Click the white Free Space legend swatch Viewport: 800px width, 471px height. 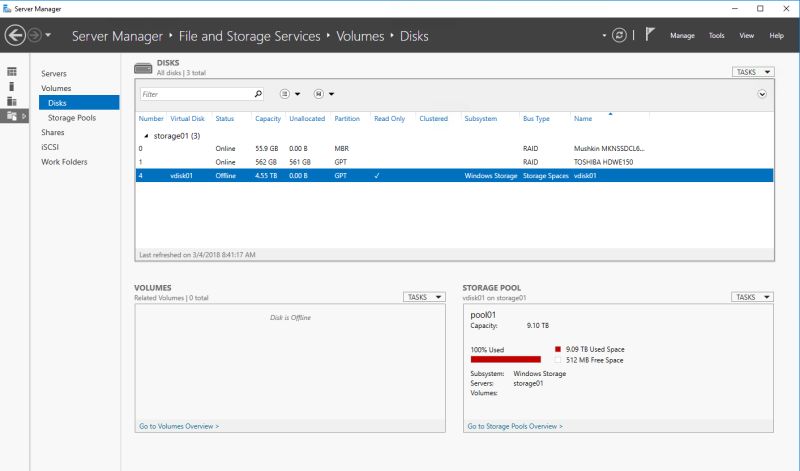point(558,360)
